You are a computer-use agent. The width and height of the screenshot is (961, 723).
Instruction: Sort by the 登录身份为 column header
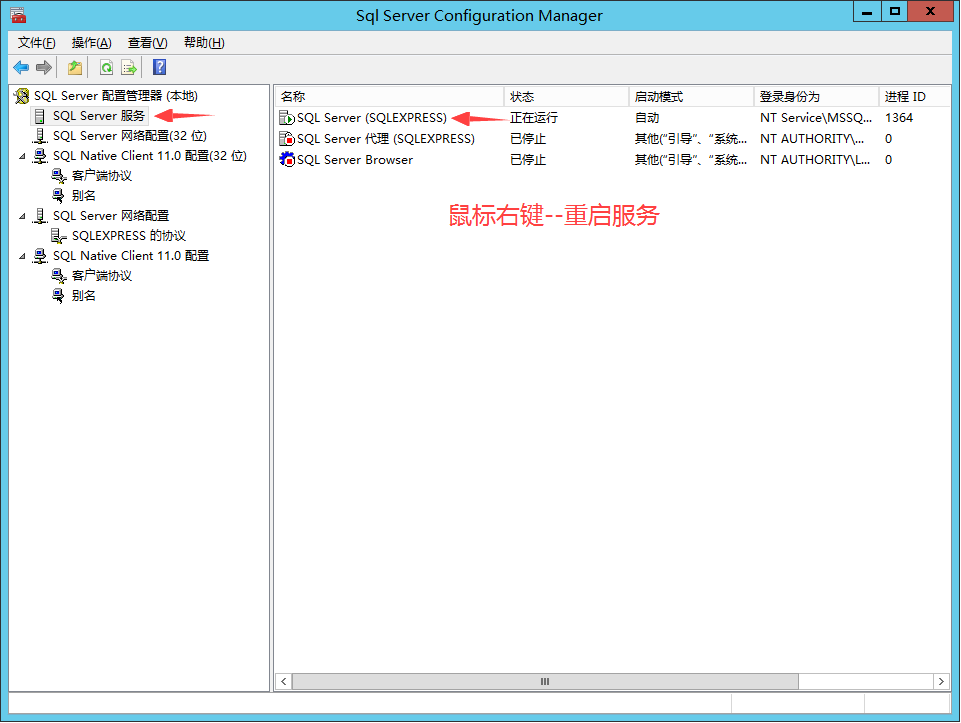tap(817, 97)
